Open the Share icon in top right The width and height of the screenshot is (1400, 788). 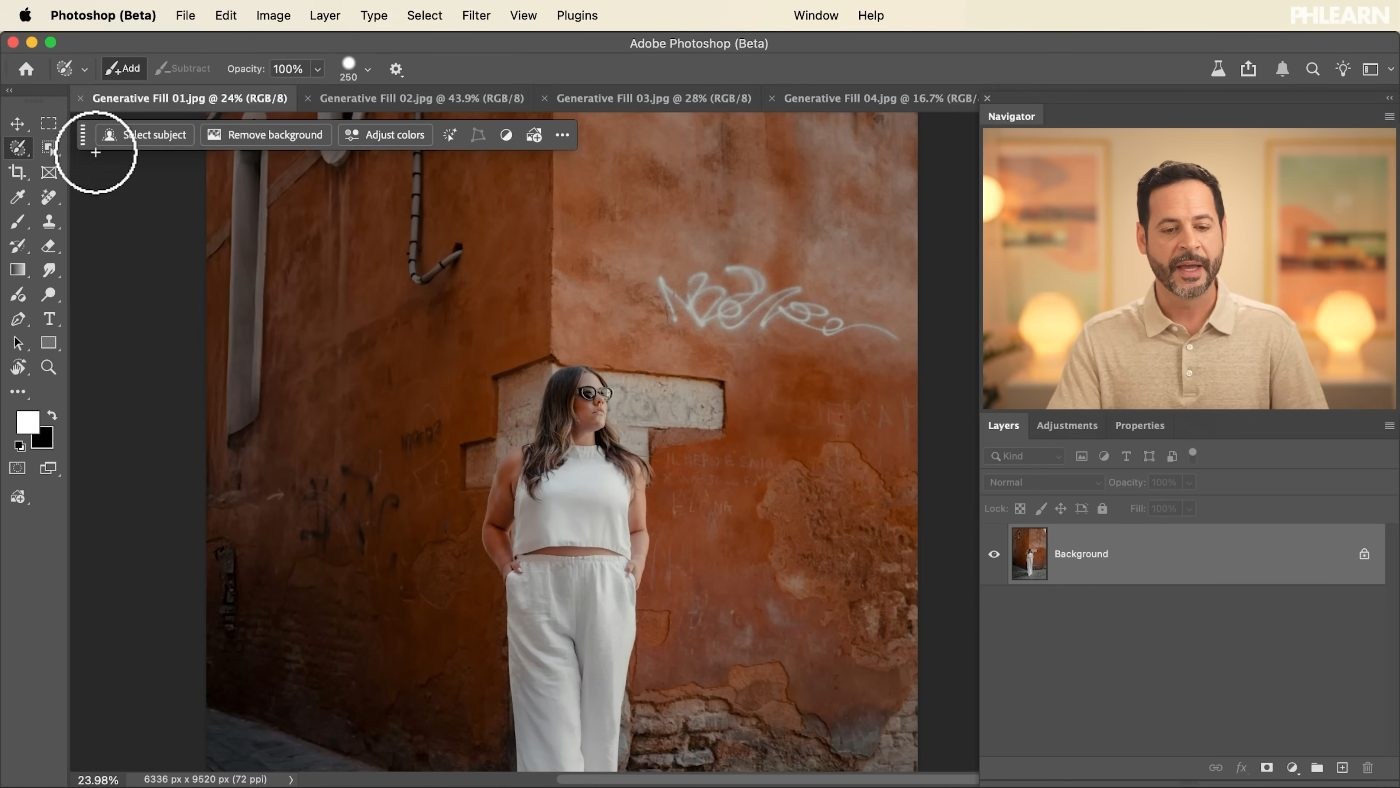1248,69
